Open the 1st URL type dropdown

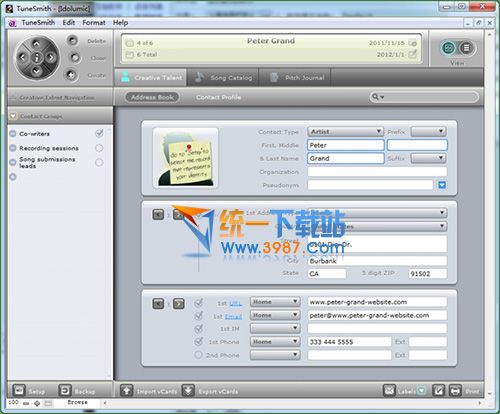(x=275, y=302)
